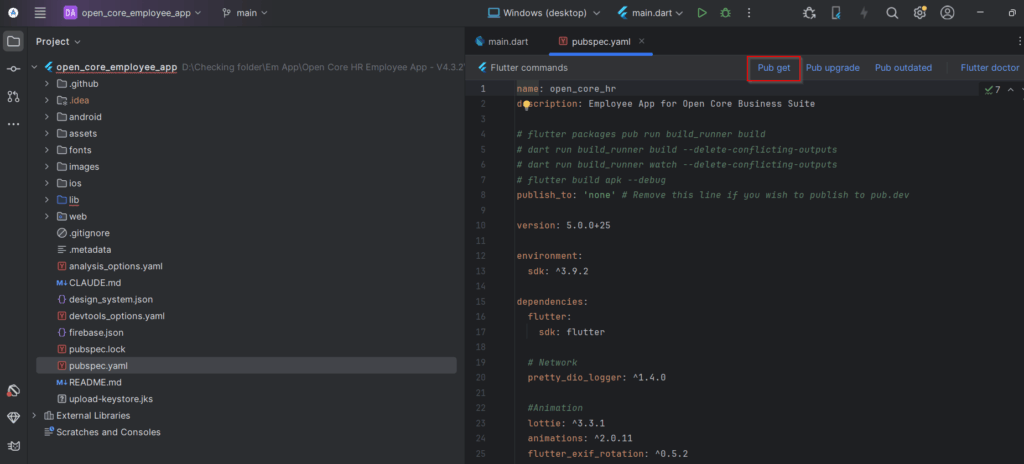Screen dimensions: 1024x464
Task: Open IDE settings gear icon
Action: tap(919, 13)
